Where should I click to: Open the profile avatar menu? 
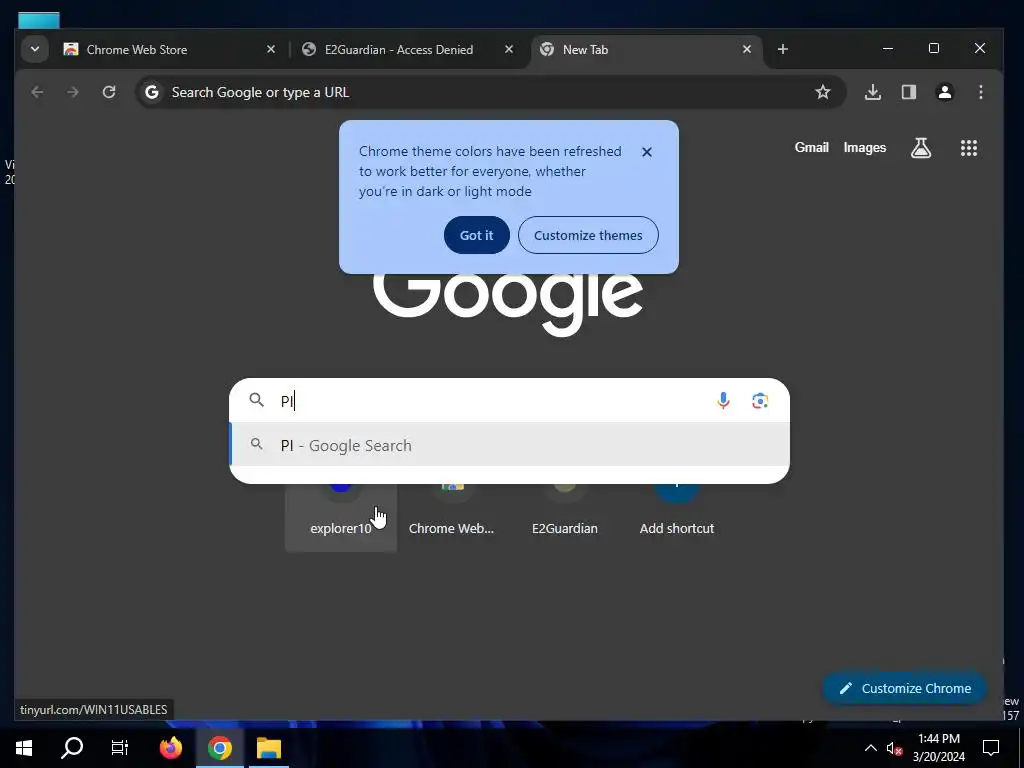[944, 92]
